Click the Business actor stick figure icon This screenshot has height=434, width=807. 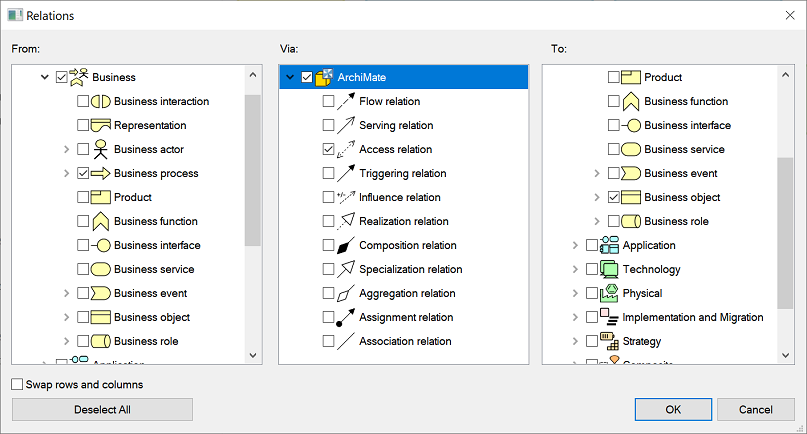coord(100,149)
